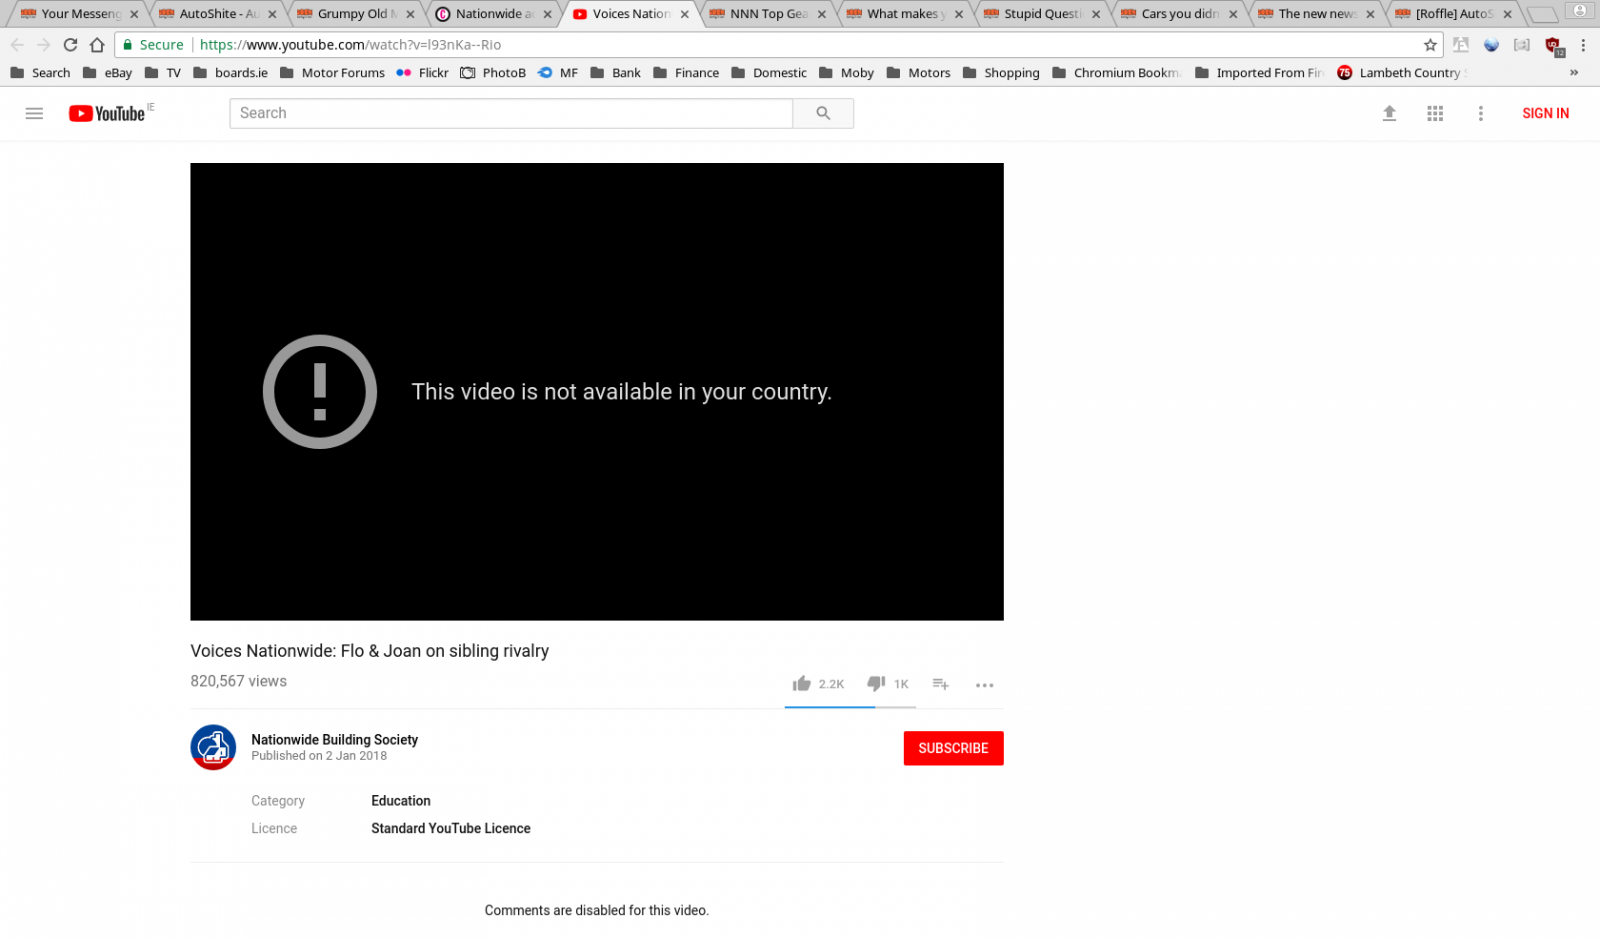This screenshot has height=939, width=1600.
Task: Expand the Moby bookmarks folder
Action: (x=846, y=73)
